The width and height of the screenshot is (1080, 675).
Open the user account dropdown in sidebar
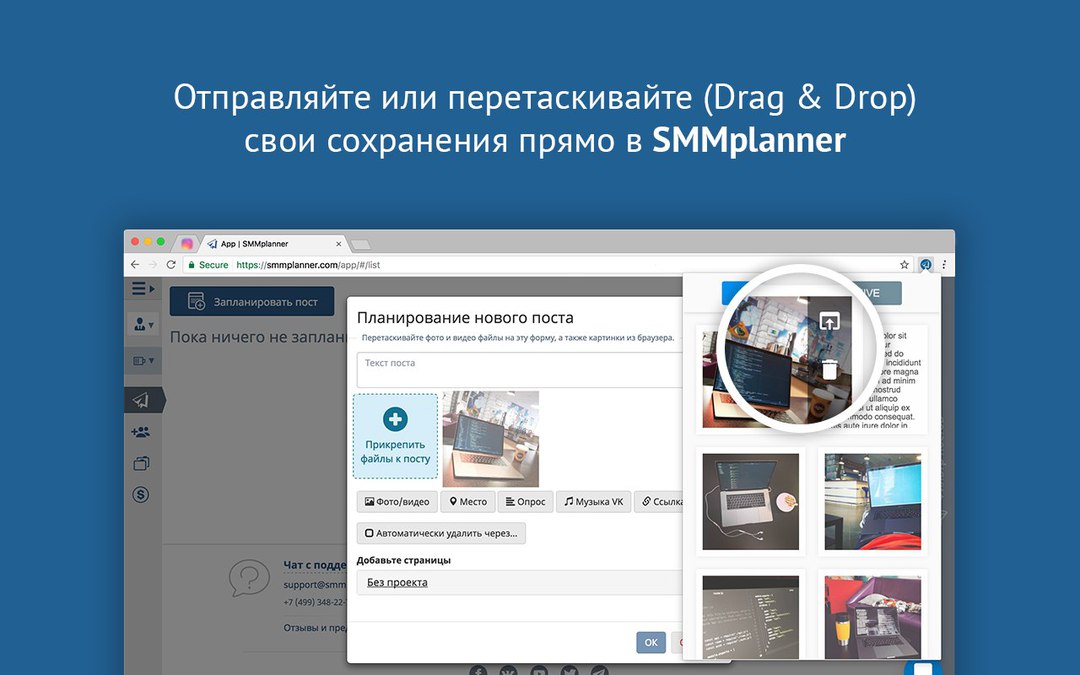(143, 324)
